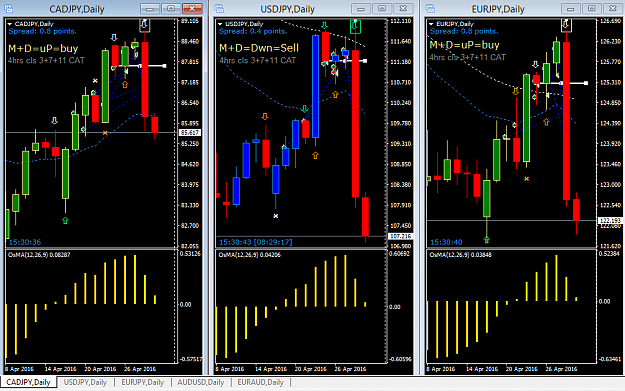
Task: Minimize the USDJPY,Daily chart window
Action: tap(361, 8)
